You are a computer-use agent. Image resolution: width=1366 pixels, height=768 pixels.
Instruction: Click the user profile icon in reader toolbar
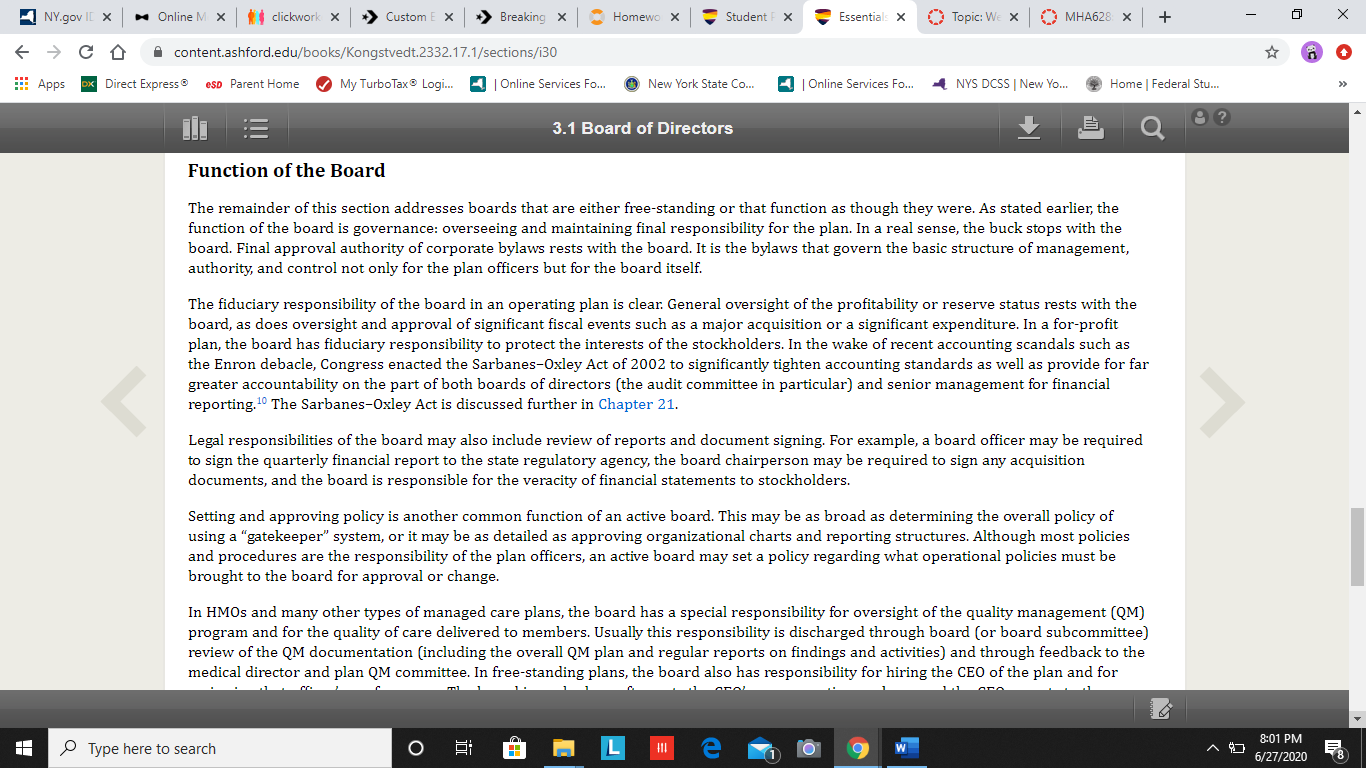click(x=1201, y=118)
